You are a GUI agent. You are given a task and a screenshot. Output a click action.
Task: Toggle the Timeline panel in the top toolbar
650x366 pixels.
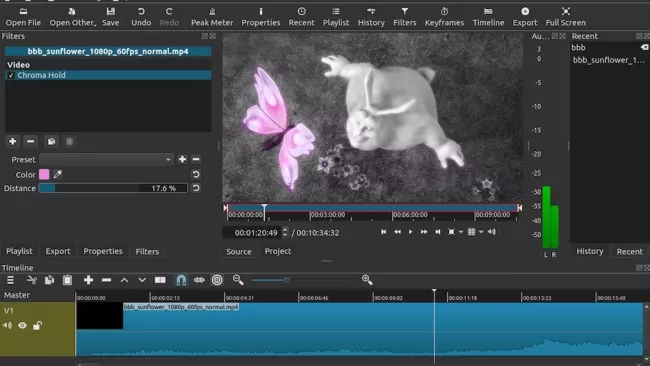click(488, 17)
